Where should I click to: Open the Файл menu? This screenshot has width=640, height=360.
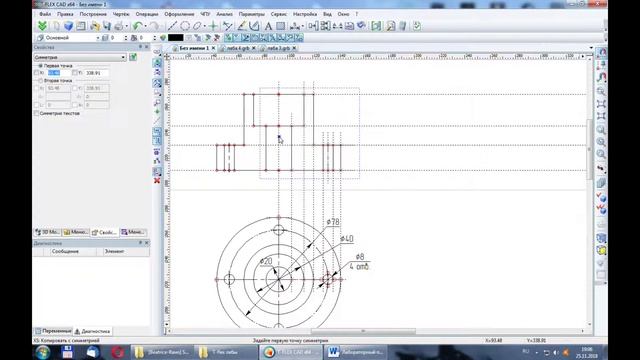(45, 14)
